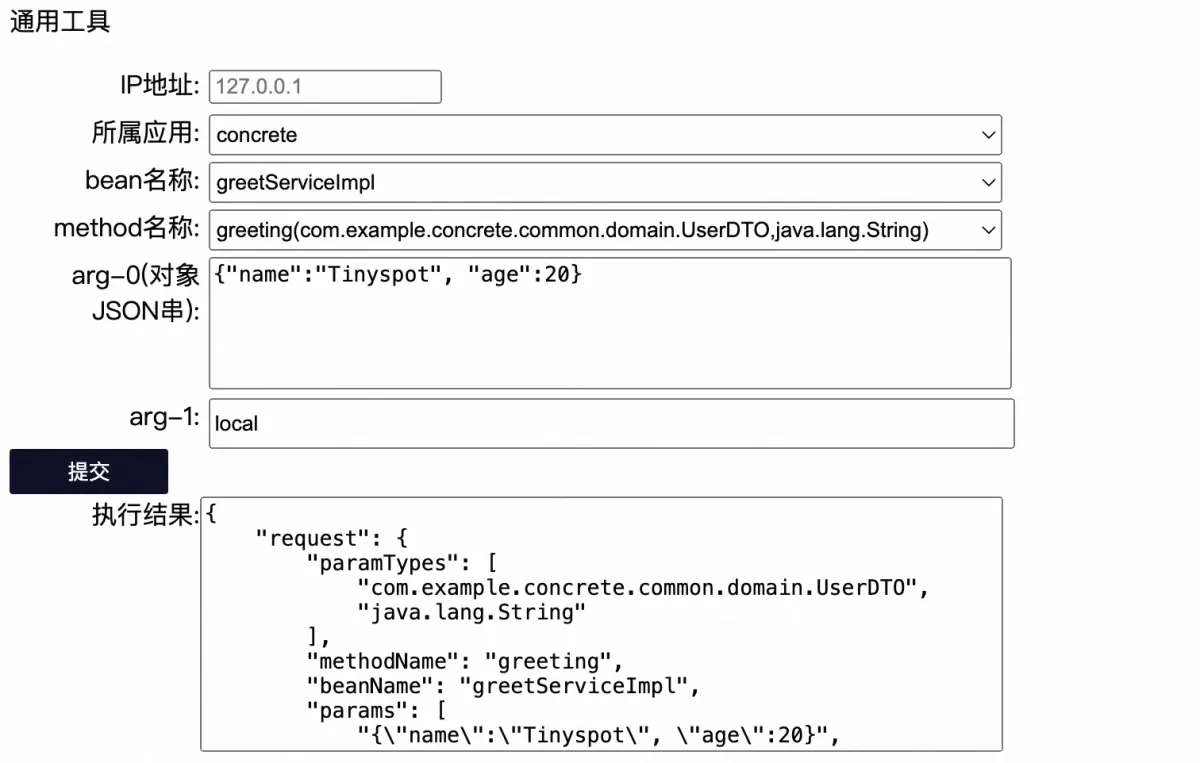Click the "methodName": "greeting" line in results
1200x763 pixels.
point(465,661)
